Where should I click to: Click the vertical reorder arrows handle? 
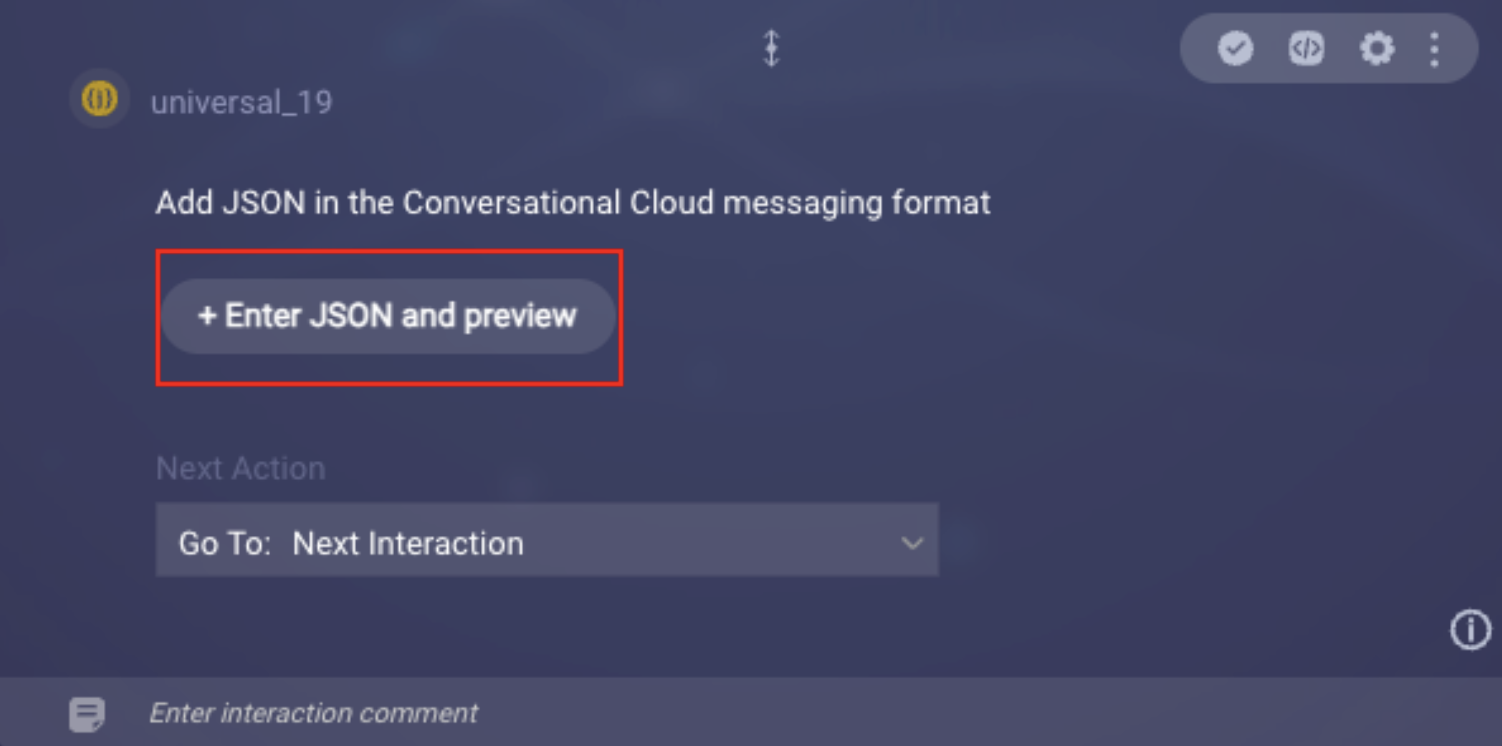[x=771, y=48]
